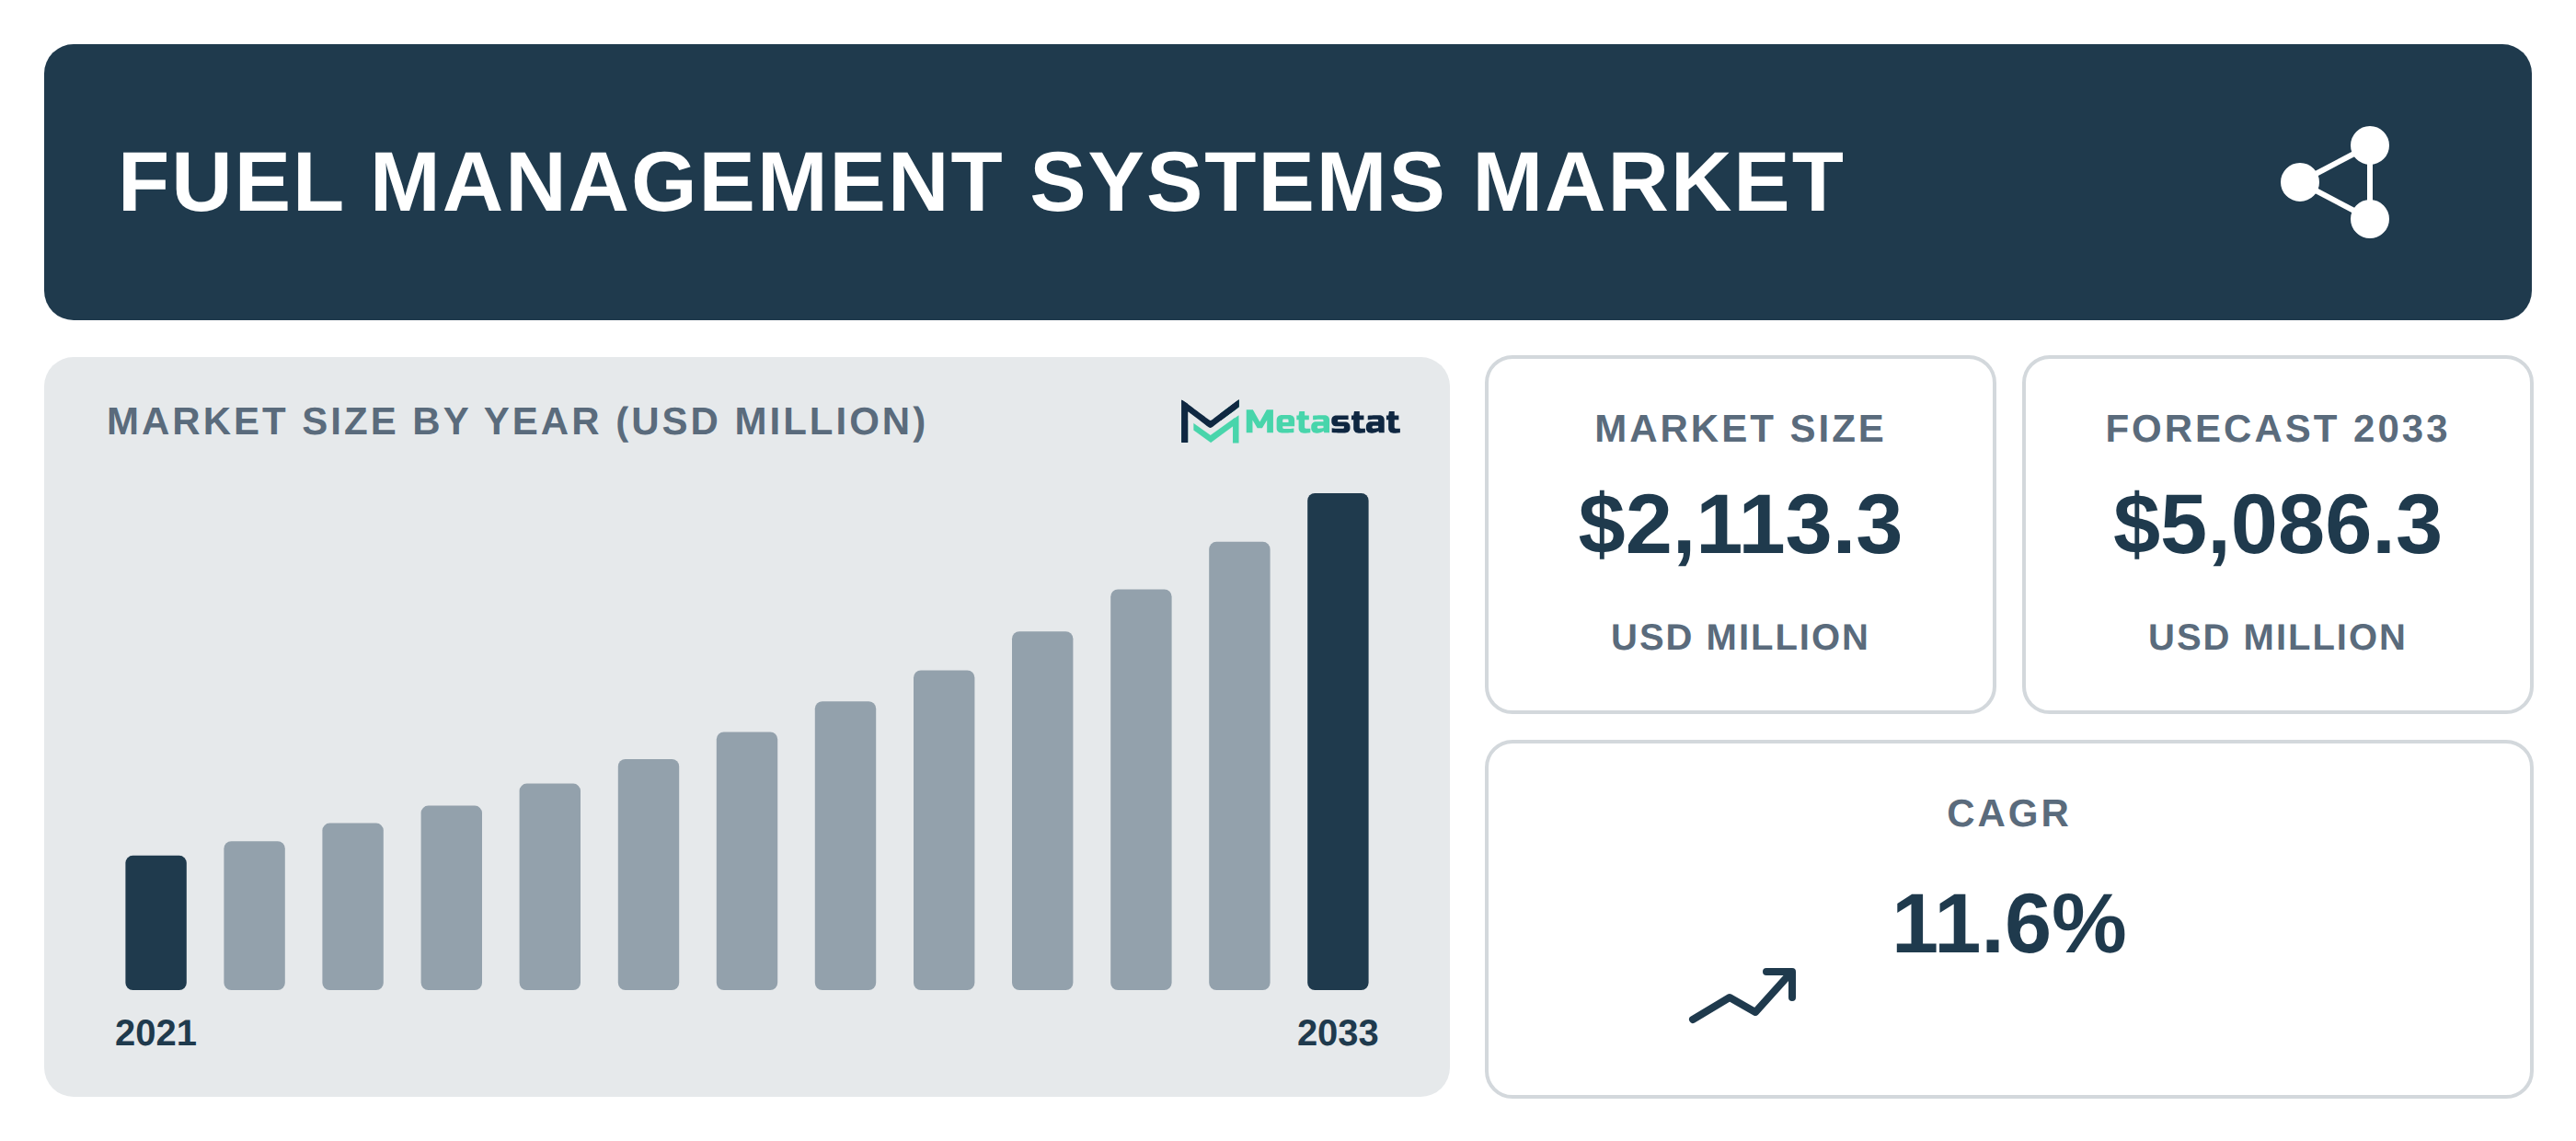Click USD MILLION under the forecast value

tap(2277, 637)
